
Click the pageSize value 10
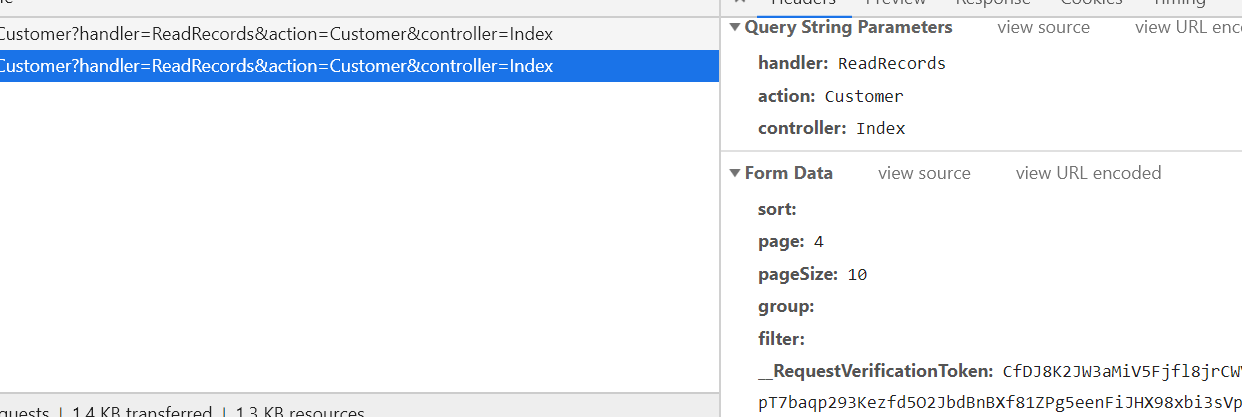(x=857, y=275)
